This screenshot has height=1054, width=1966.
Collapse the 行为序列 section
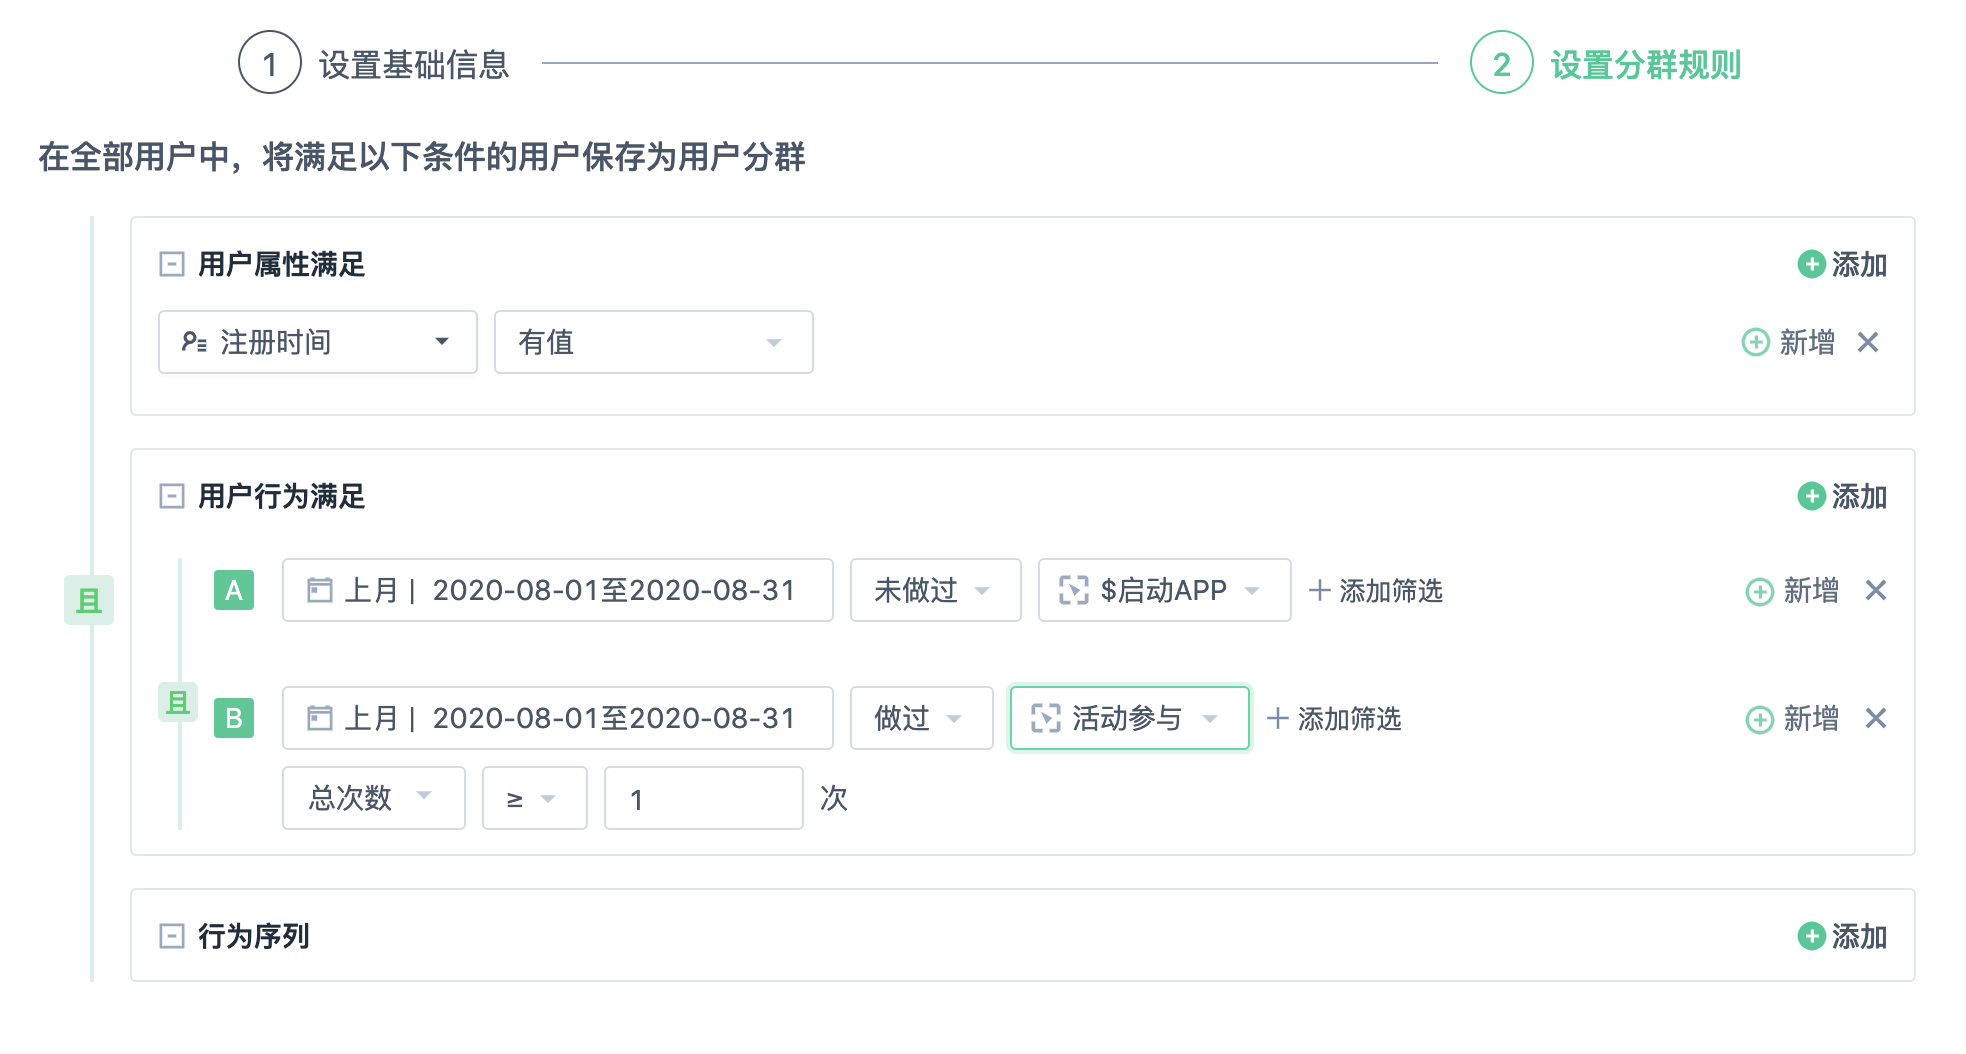click(x=172, y=936)
